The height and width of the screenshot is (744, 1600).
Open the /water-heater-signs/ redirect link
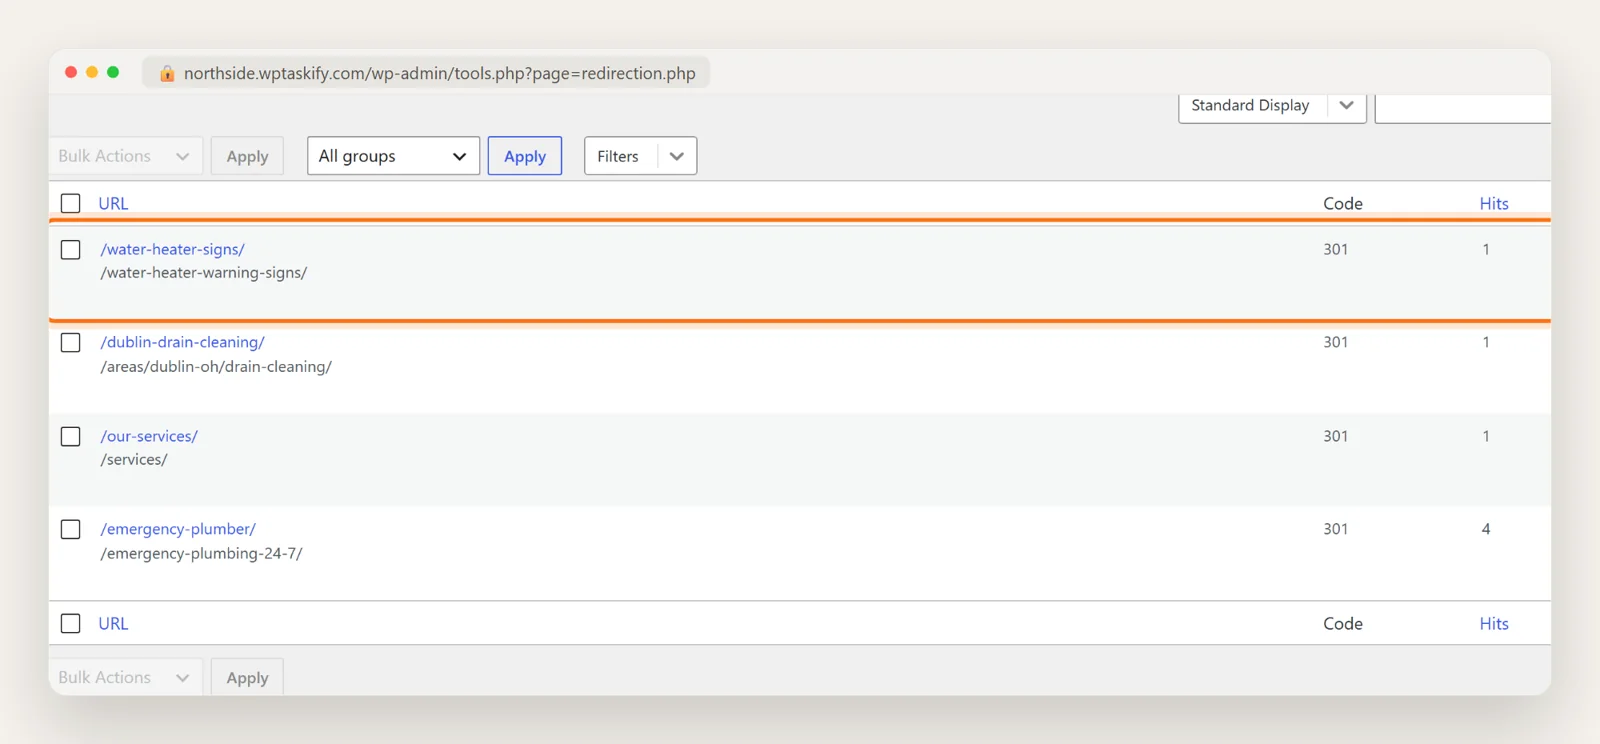(x=172, y=249)
